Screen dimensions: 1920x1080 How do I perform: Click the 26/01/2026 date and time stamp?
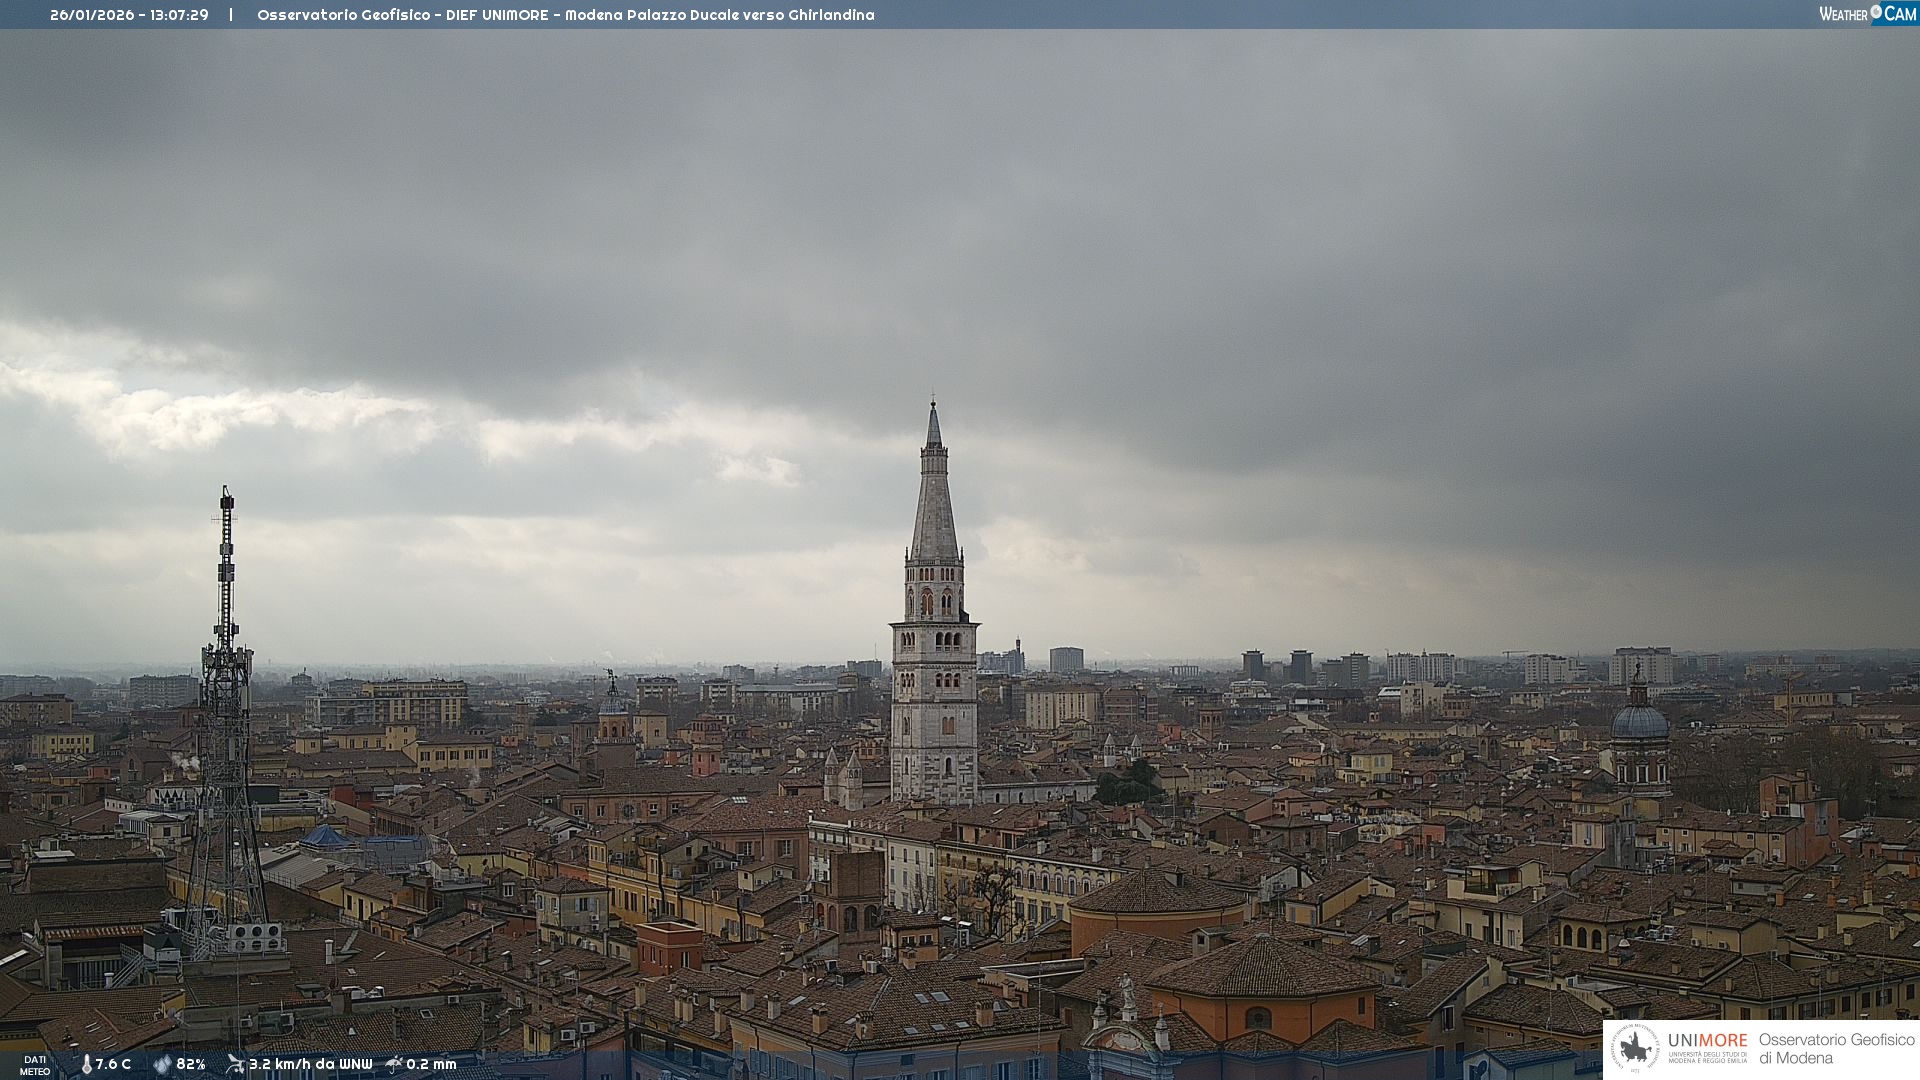point(129,15)
